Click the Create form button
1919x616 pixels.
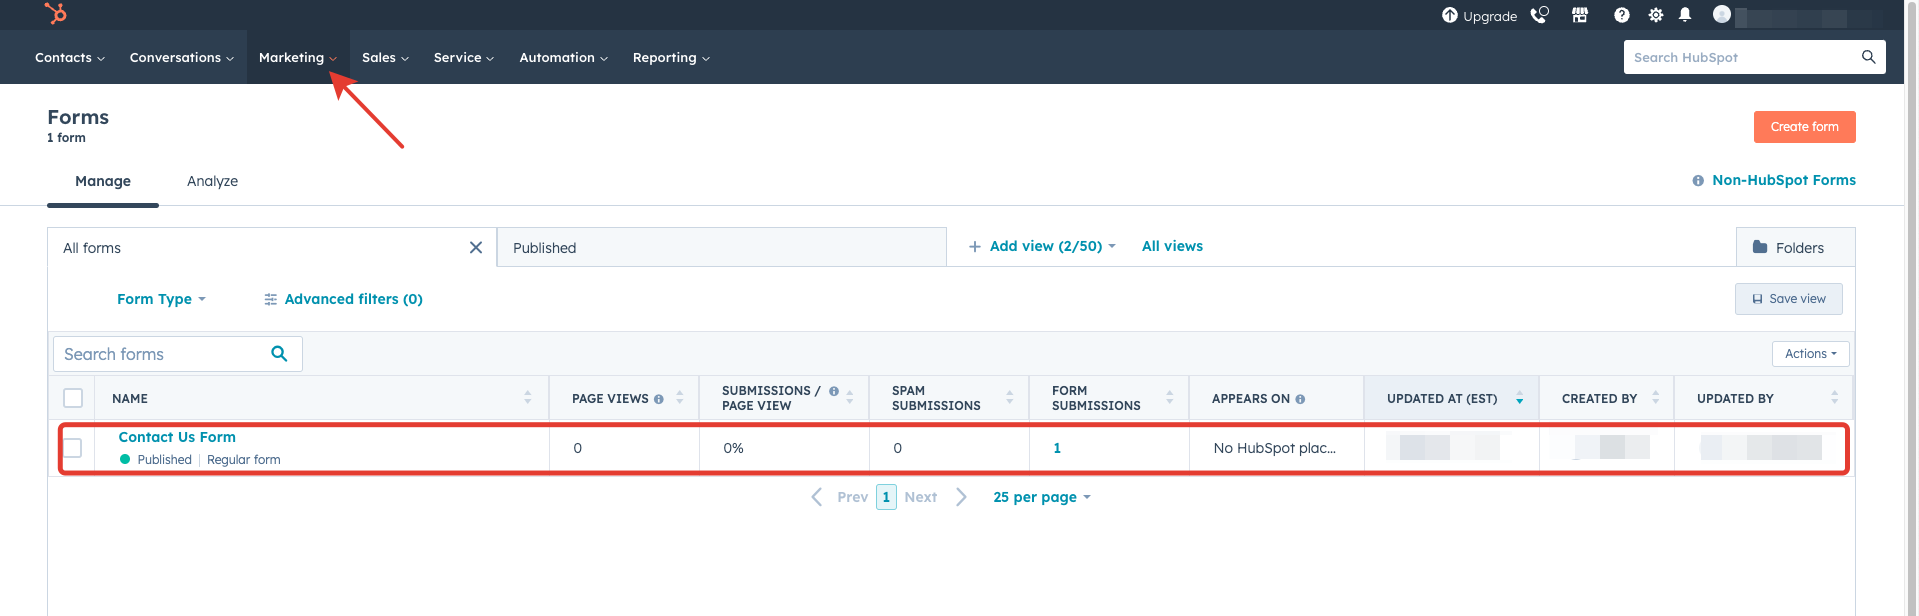tap(1805, 127)
